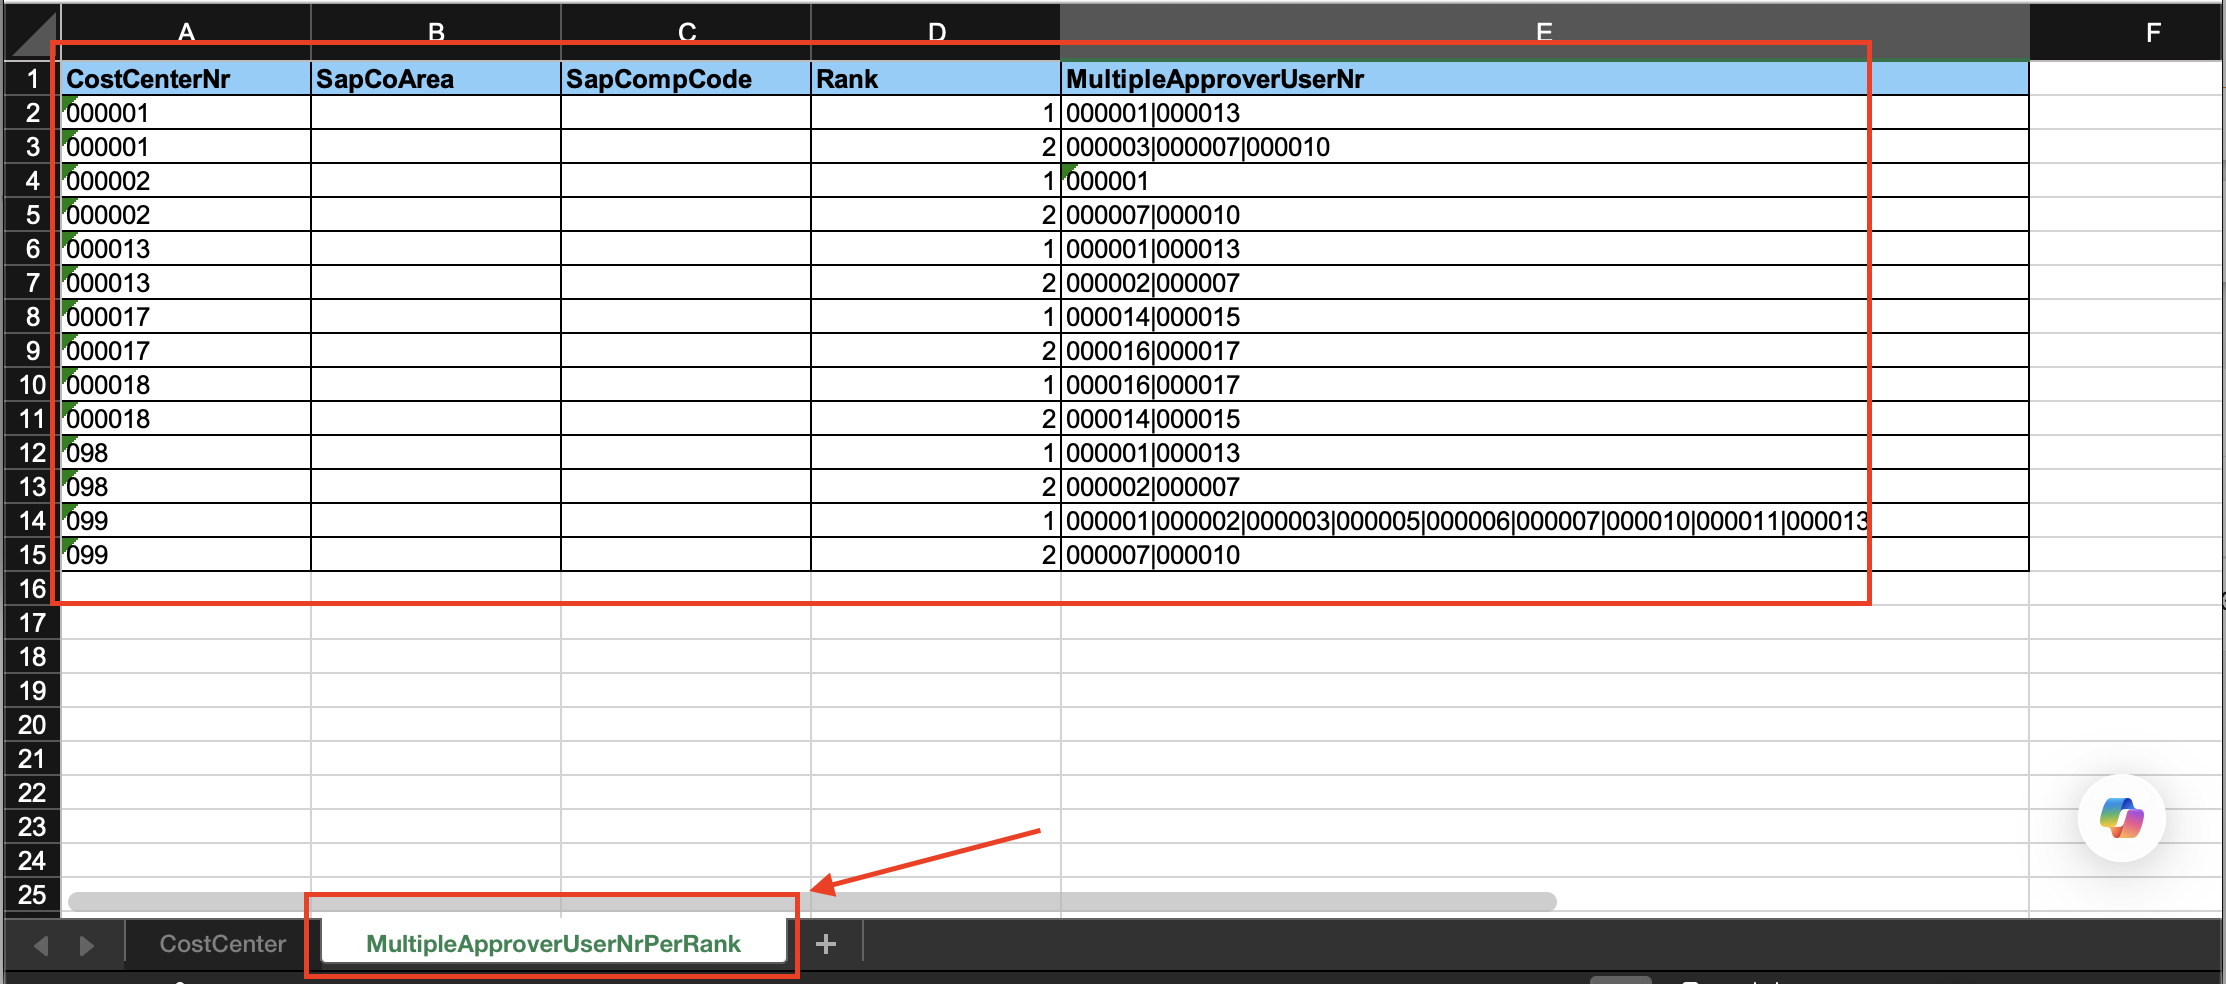This screenshot has height=984, width=2226.
Task: Select cell A10 with 000018
Action: point(186,385)
